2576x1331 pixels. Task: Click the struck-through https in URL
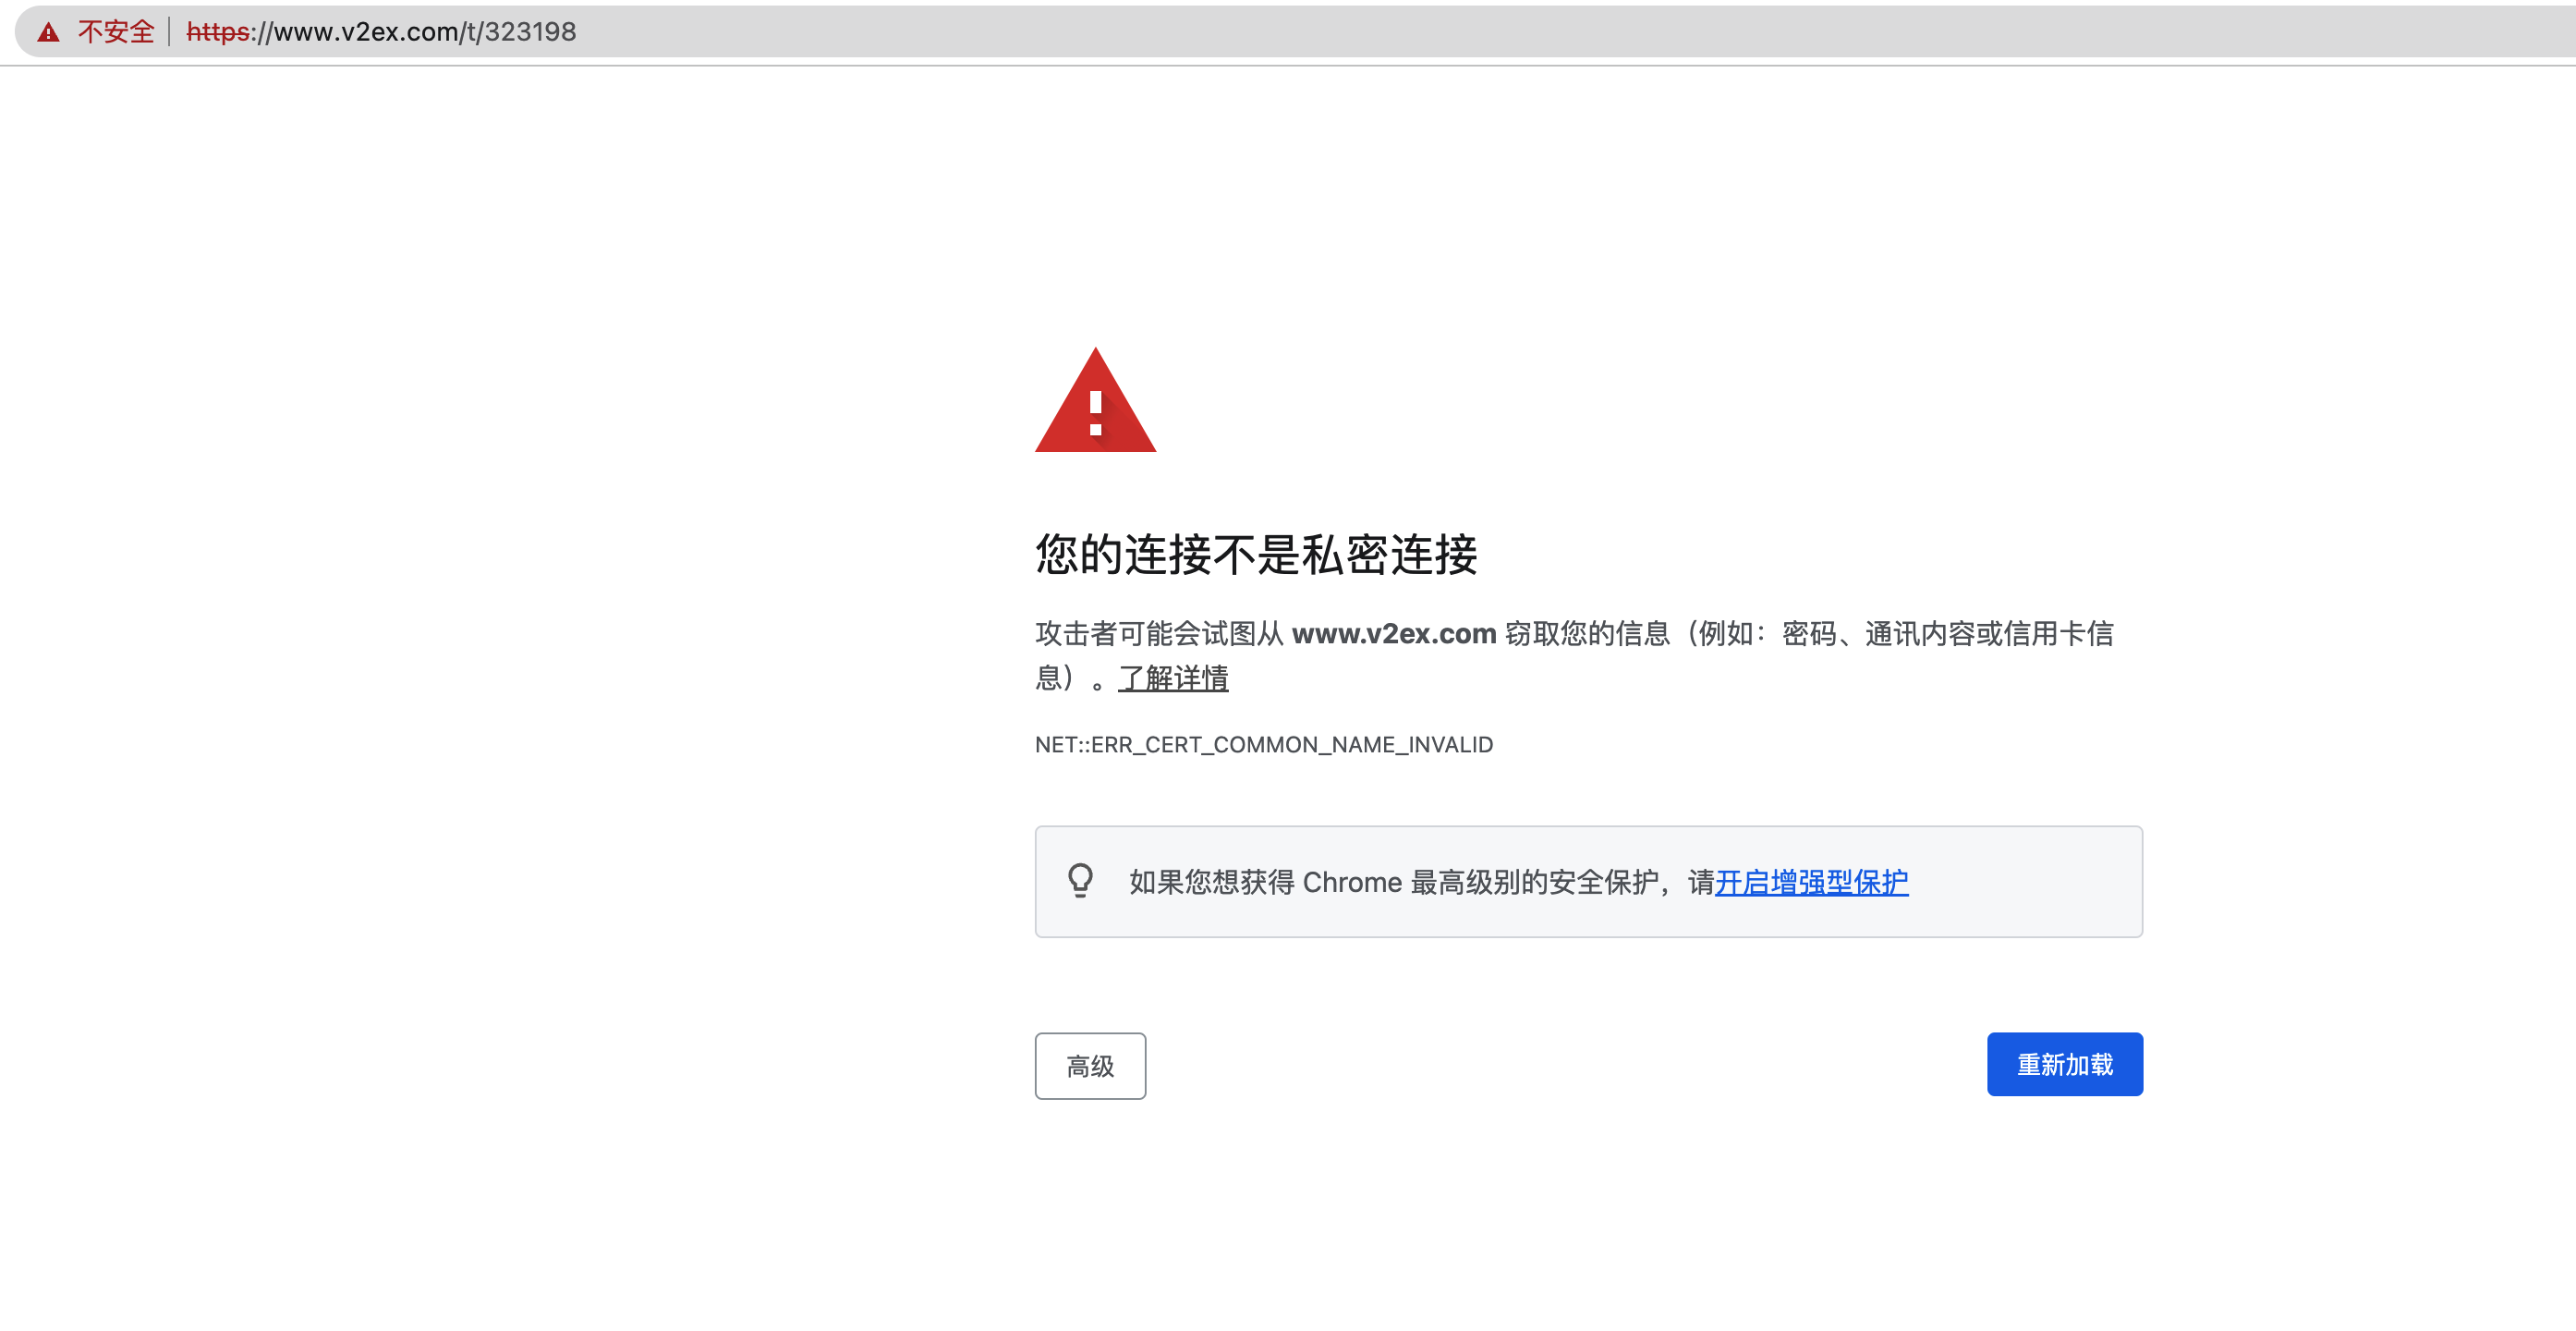click(x=217, y=32)
